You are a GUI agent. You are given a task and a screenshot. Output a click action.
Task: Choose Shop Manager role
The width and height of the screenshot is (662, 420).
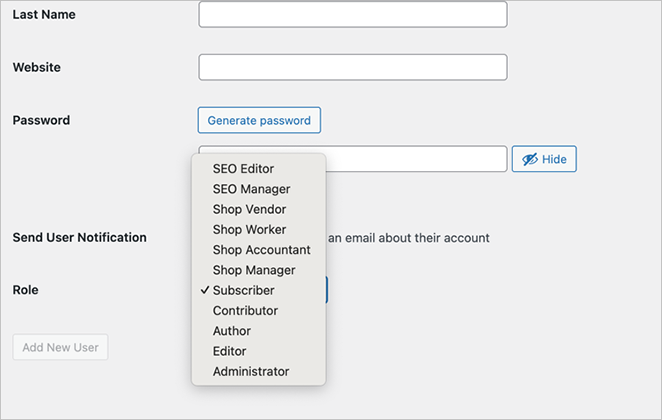pyautogui.click(x=254, y=270)
